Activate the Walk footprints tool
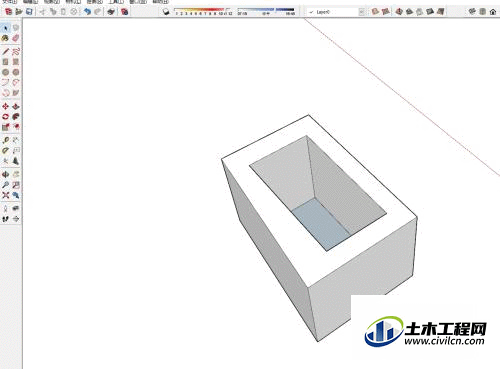The height and width of the screenshot is (369, 500). coord(5,219)
